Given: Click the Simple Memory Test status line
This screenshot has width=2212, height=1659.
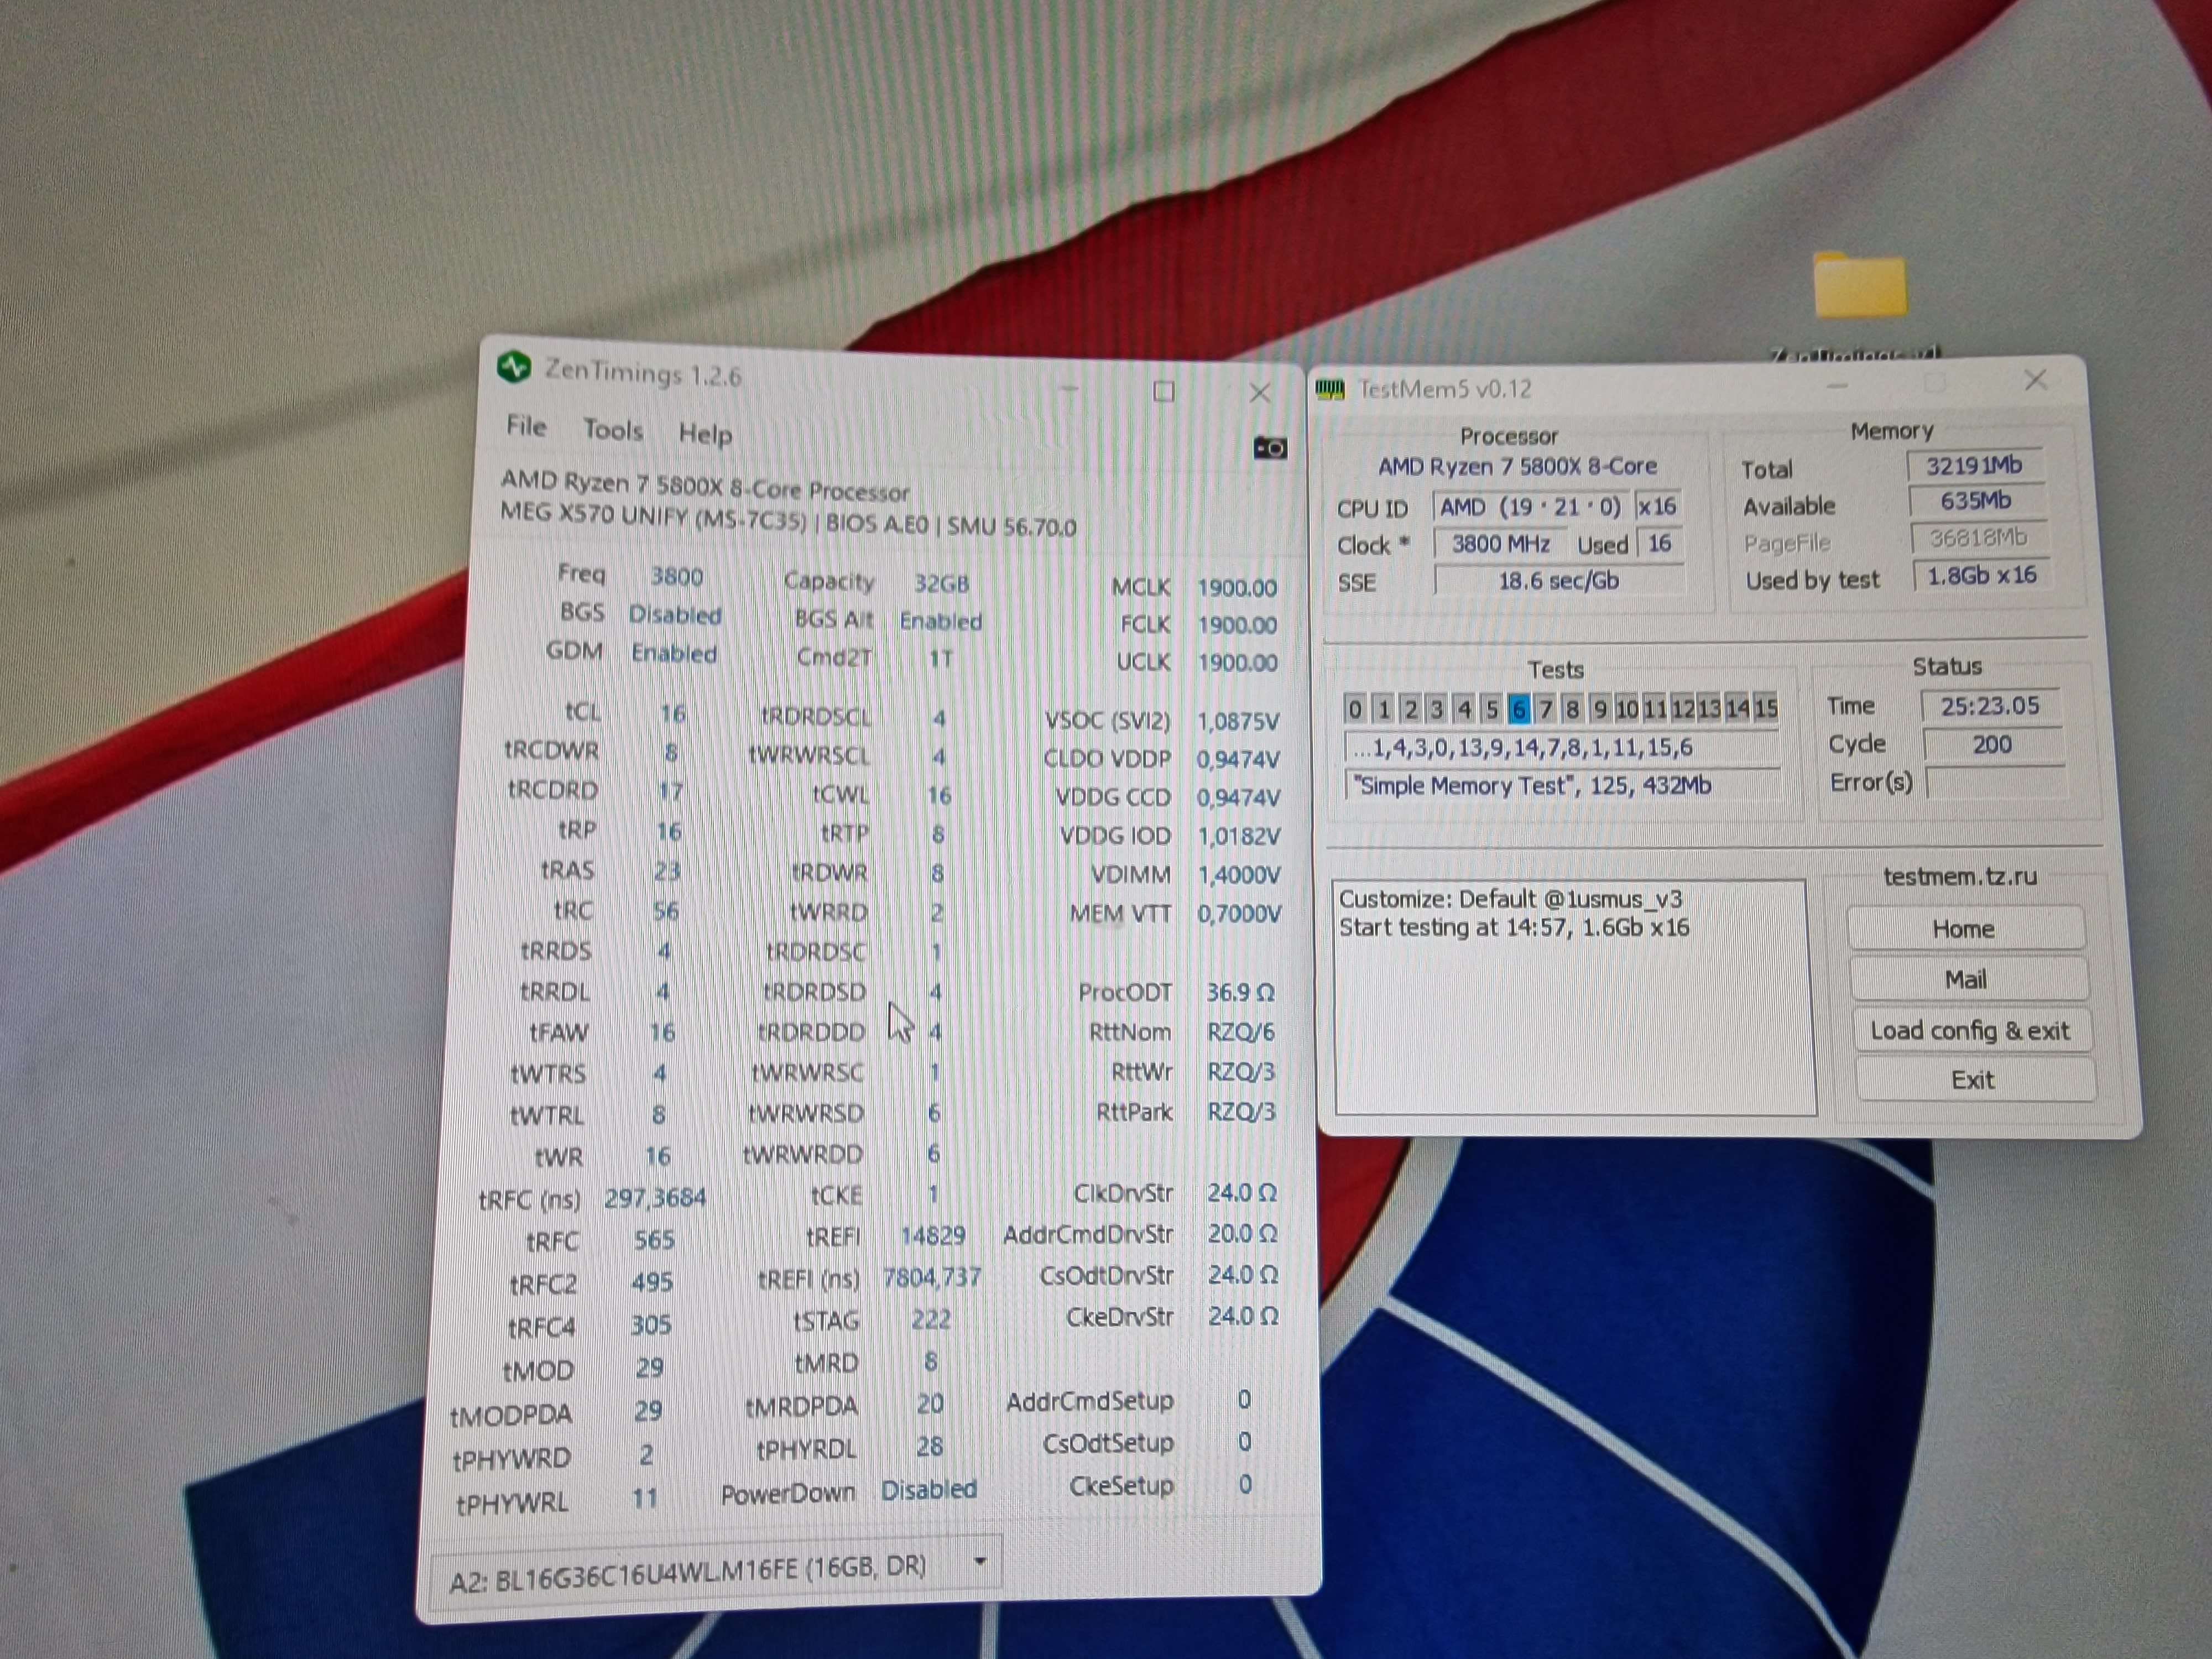Looking at the screenshot, I should 1562,786.
